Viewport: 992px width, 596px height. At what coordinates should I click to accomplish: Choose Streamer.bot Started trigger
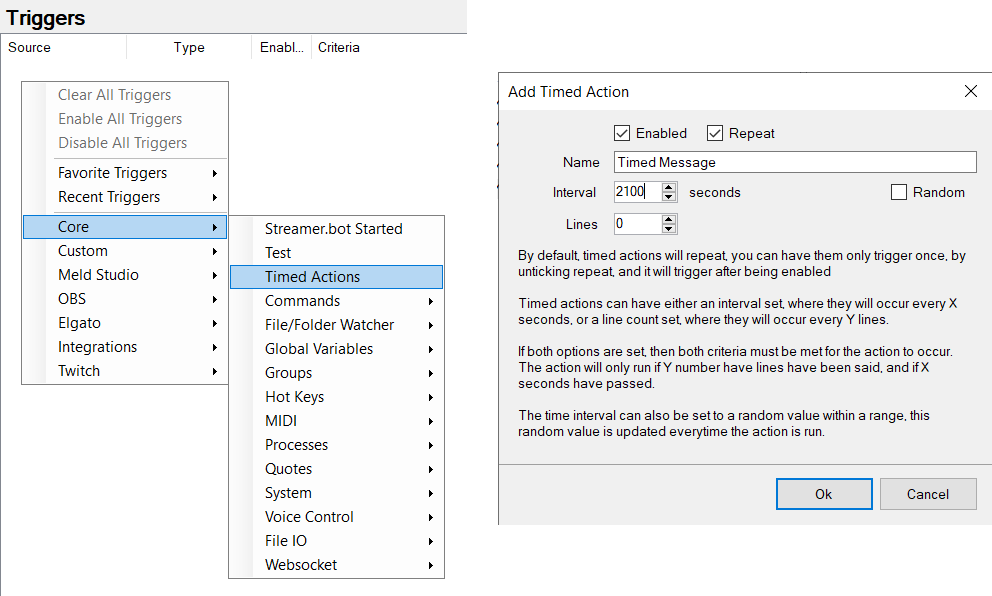coord(333,229)
